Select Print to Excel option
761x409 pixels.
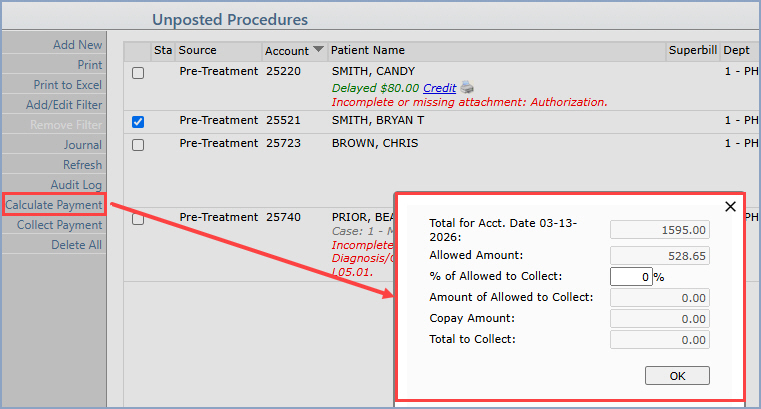pos(67,85)
